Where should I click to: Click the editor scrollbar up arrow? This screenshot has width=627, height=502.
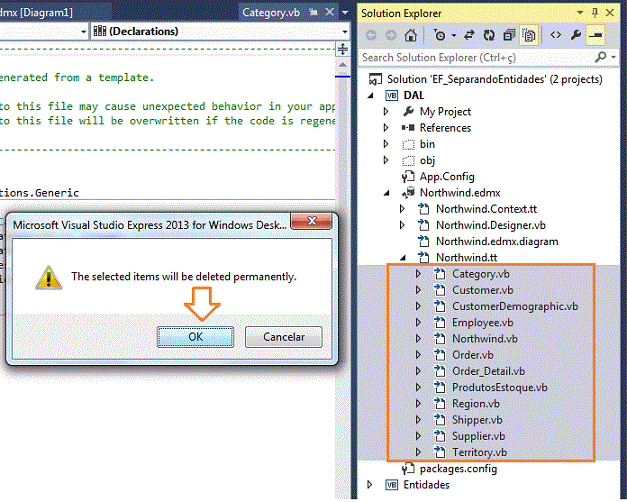point(343,65)
